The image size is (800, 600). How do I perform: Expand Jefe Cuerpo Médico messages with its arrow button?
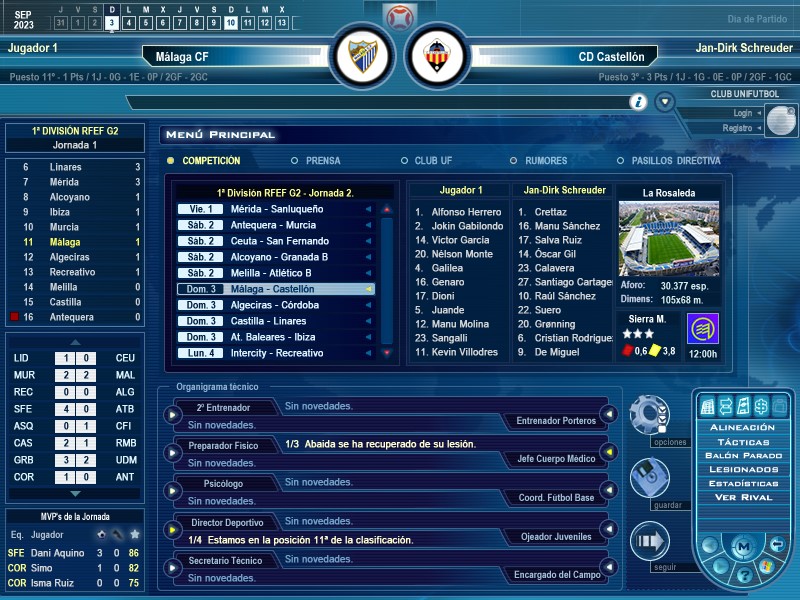point(609,452)
